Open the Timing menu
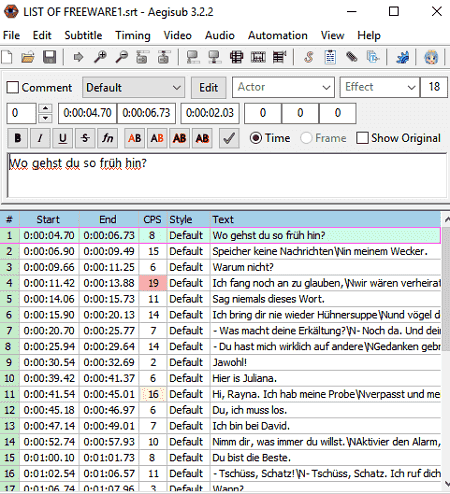Screen dimensions: 450x494 [x=133, y=35]
